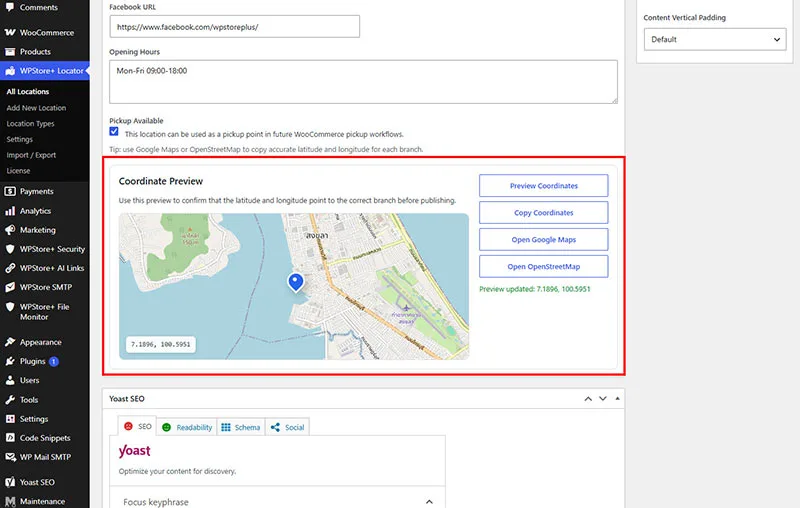Click the Open Google Maps button

[543, 240]
